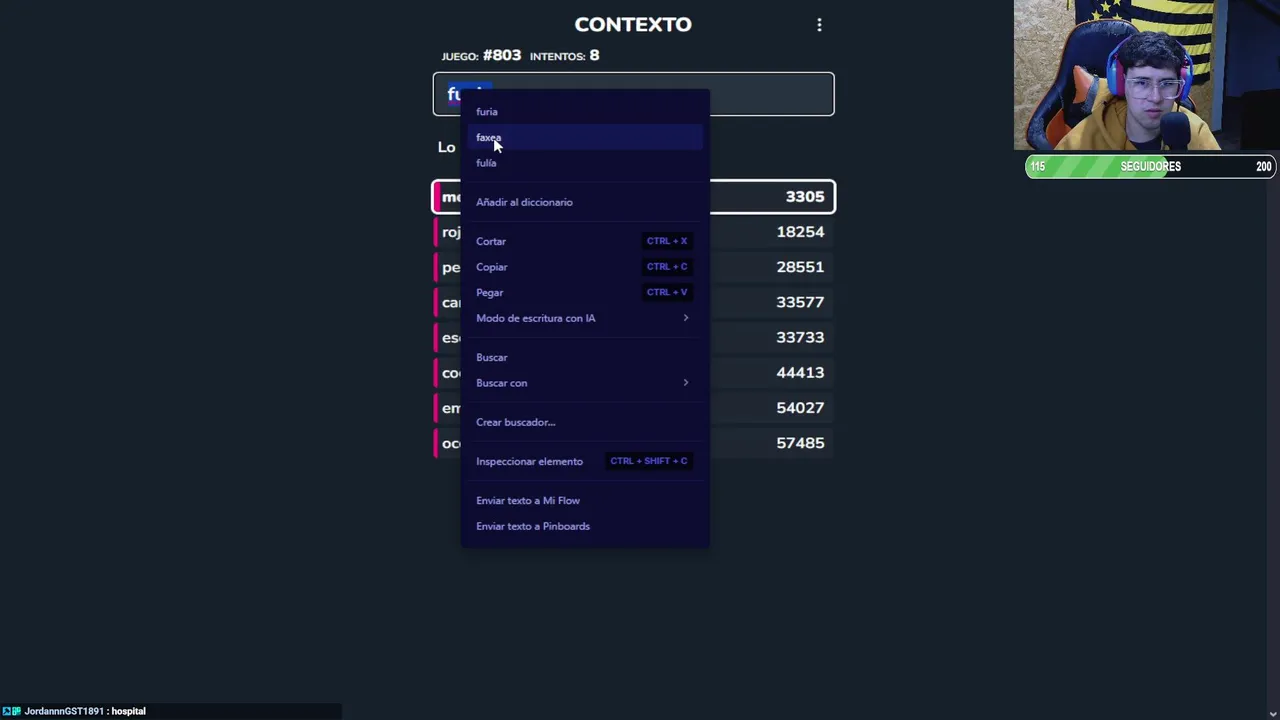The height and width of the screenshot is (720, 1280).
Task: Pick the highlighted second spelling suggestion
Action: [583, 137]
